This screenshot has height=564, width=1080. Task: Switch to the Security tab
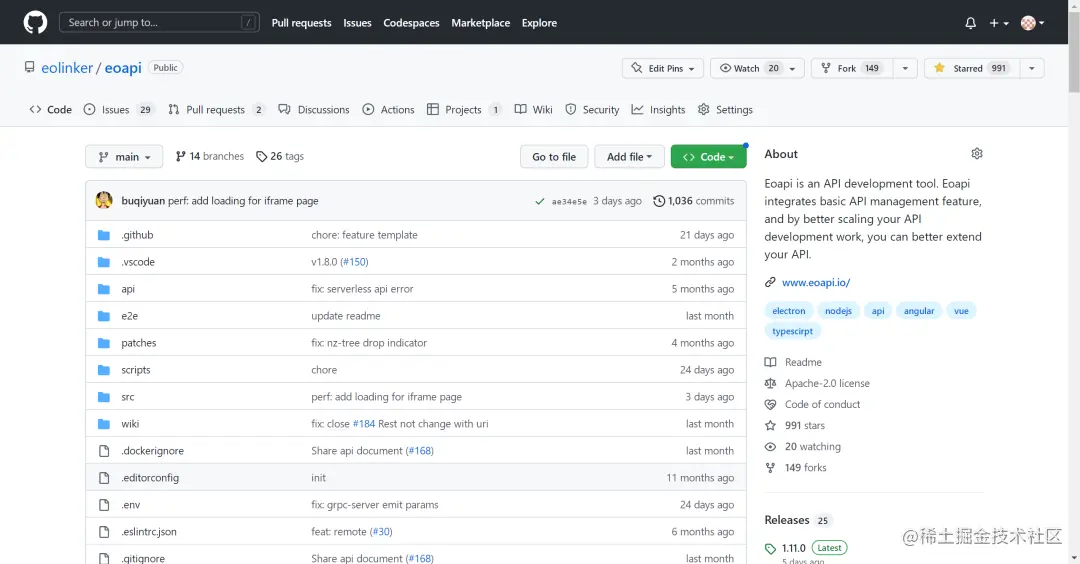[592, 109]
